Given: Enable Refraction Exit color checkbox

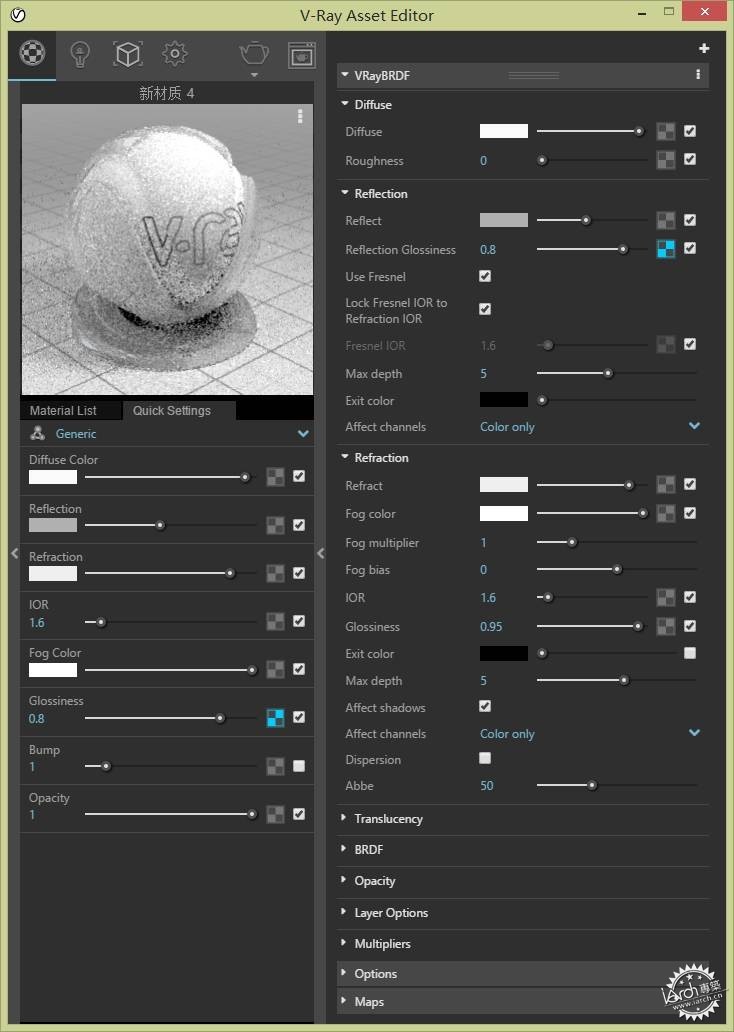Looking at the screenshot, I should pyautogui.click(x=690, y=653).
